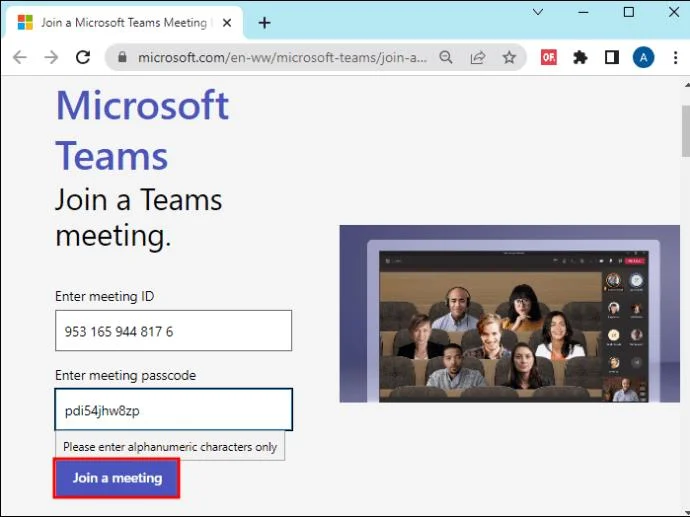Click the padlock site info icon
690x517 pixels.
pyautogui.click(x=122, y=57)
